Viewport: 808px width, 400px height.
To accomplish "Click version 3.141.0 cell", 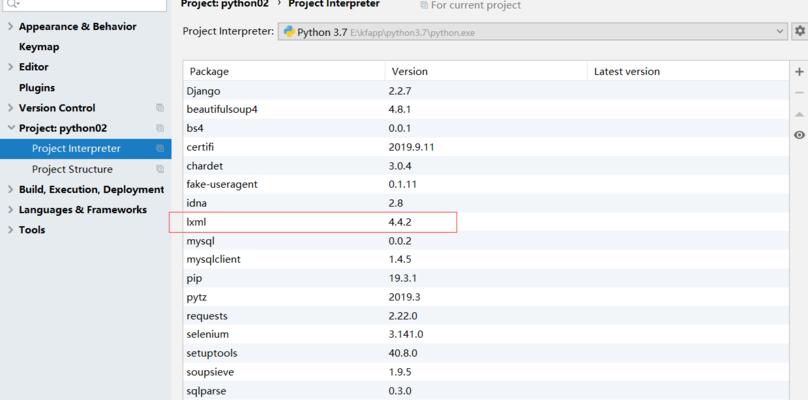I will [x=406, y=335].
